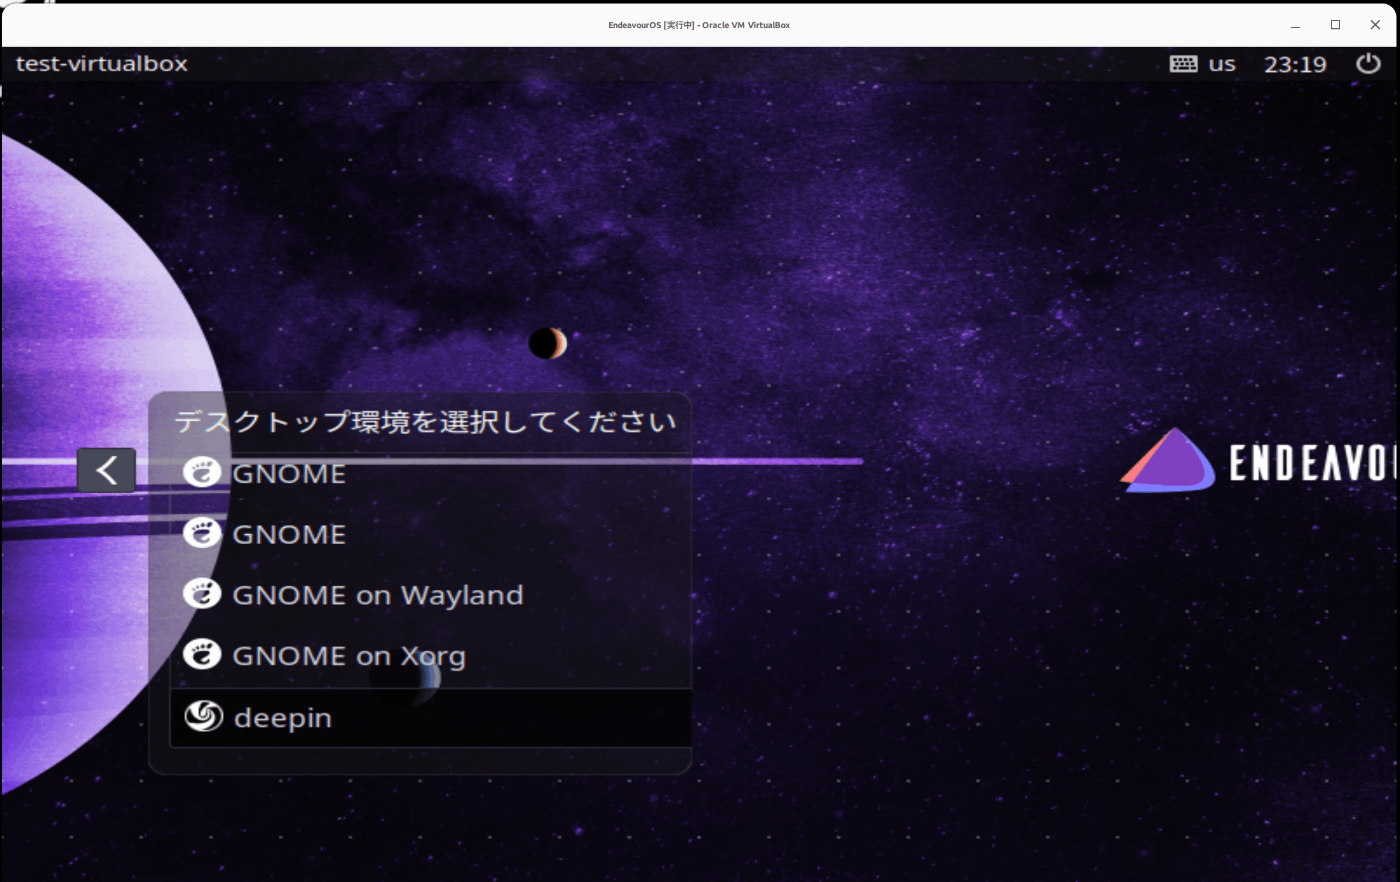Open the power menu icon in top panel
The image size is (1400, 882).
coord(1368,63)
